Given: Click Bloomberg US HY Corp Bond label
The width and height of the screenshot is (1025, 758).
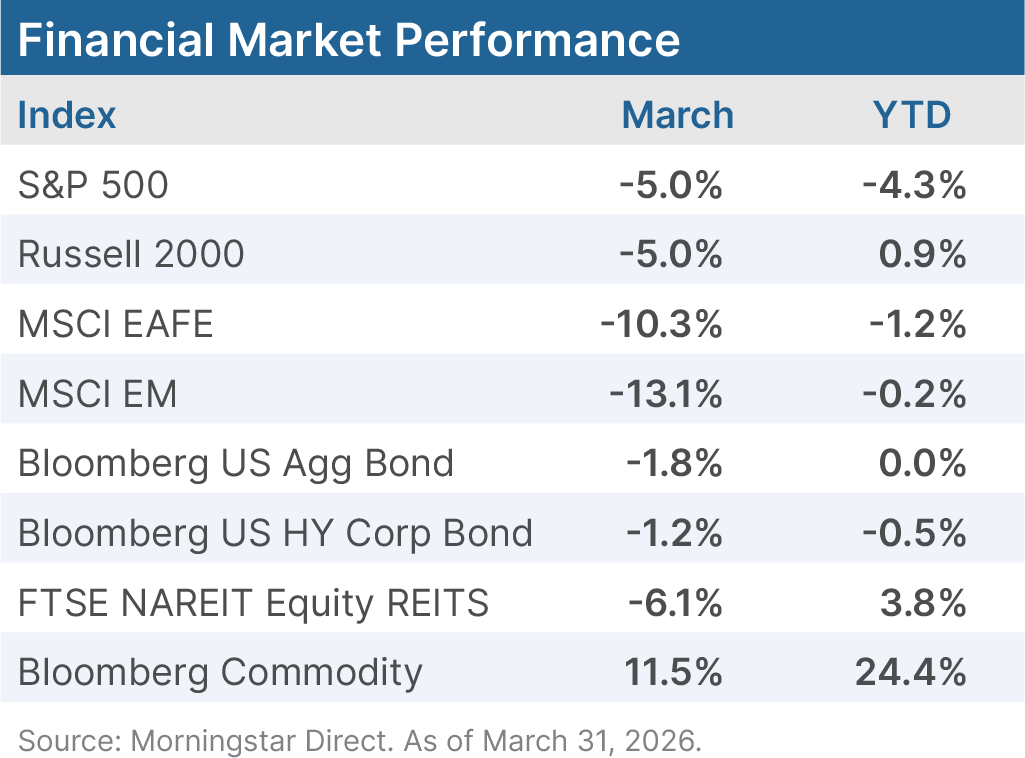Looking at the screenshot, I should coord(275,533).
